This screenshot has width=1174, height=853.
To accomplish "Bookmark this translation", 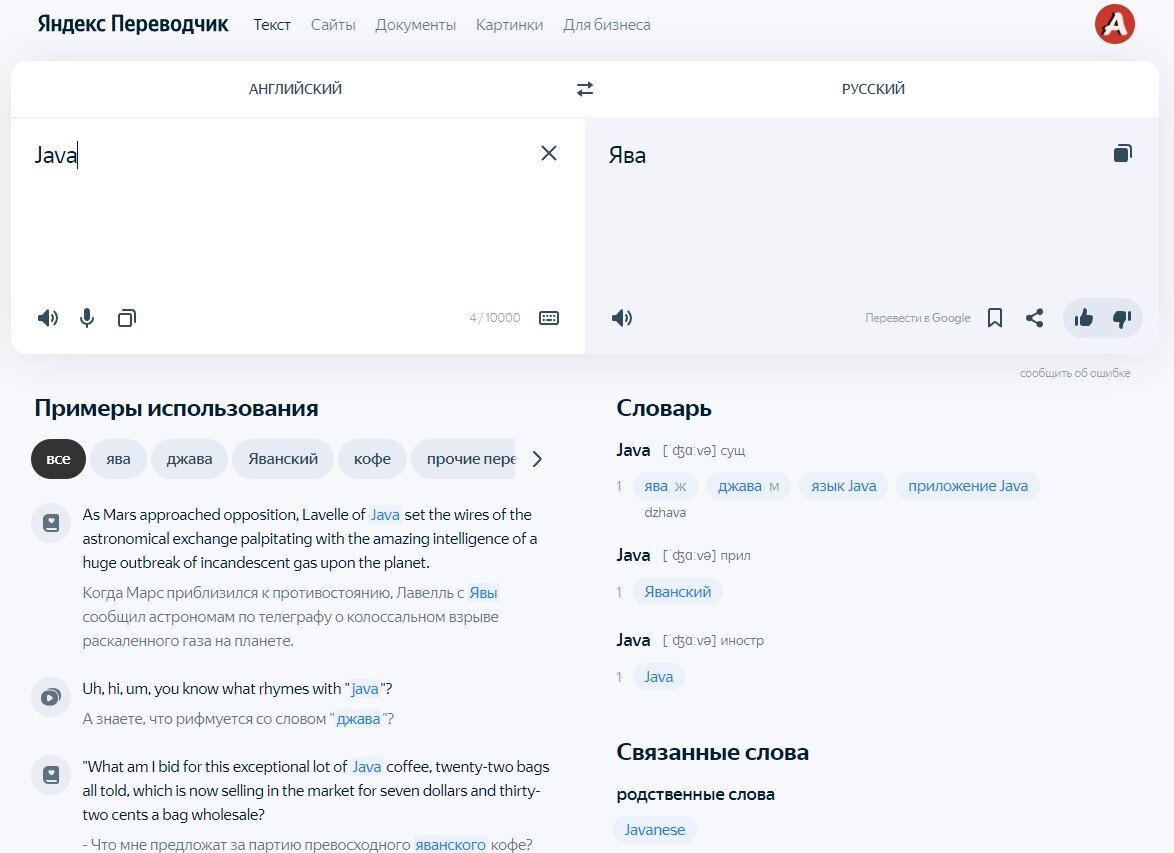I will [995, 318].
